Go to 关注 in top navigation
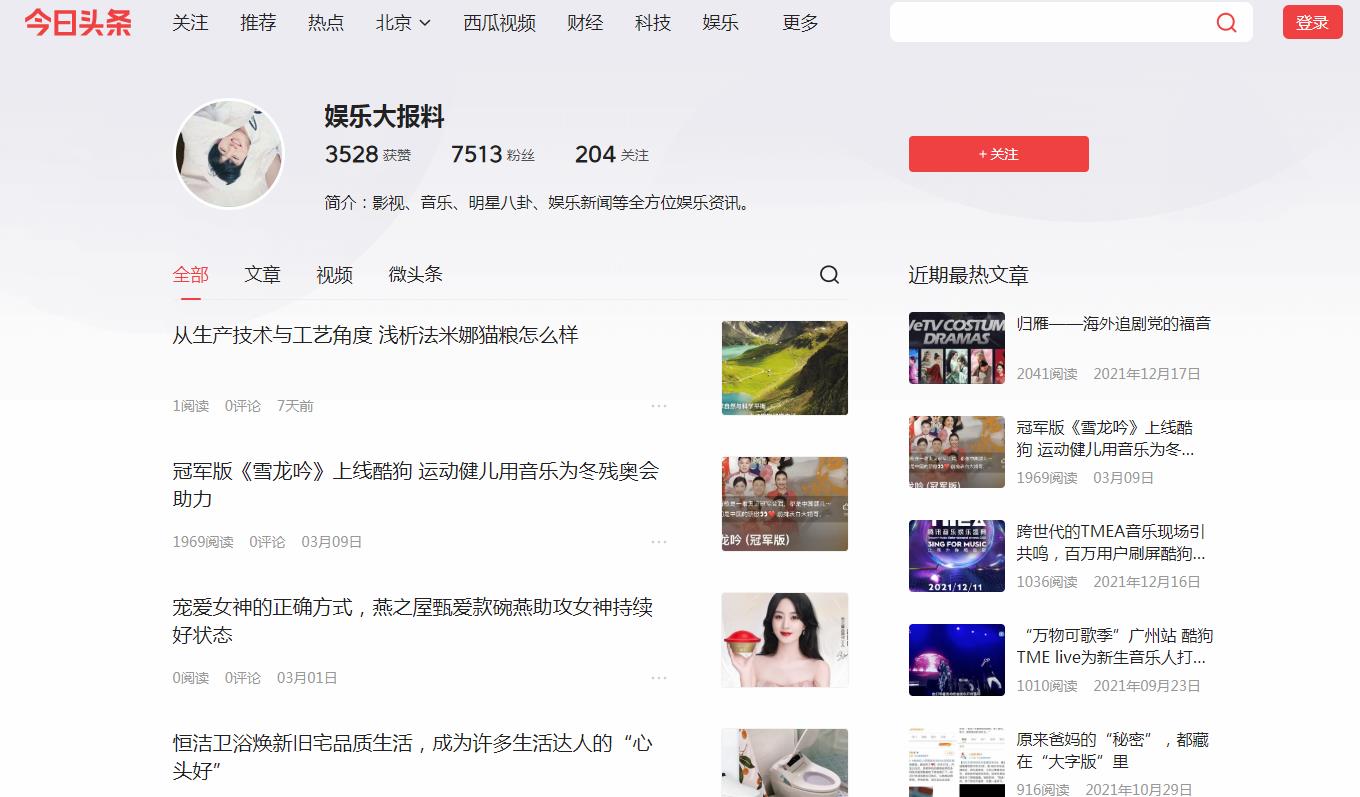This screenshot has width=1360, height=797. [190, 22]
